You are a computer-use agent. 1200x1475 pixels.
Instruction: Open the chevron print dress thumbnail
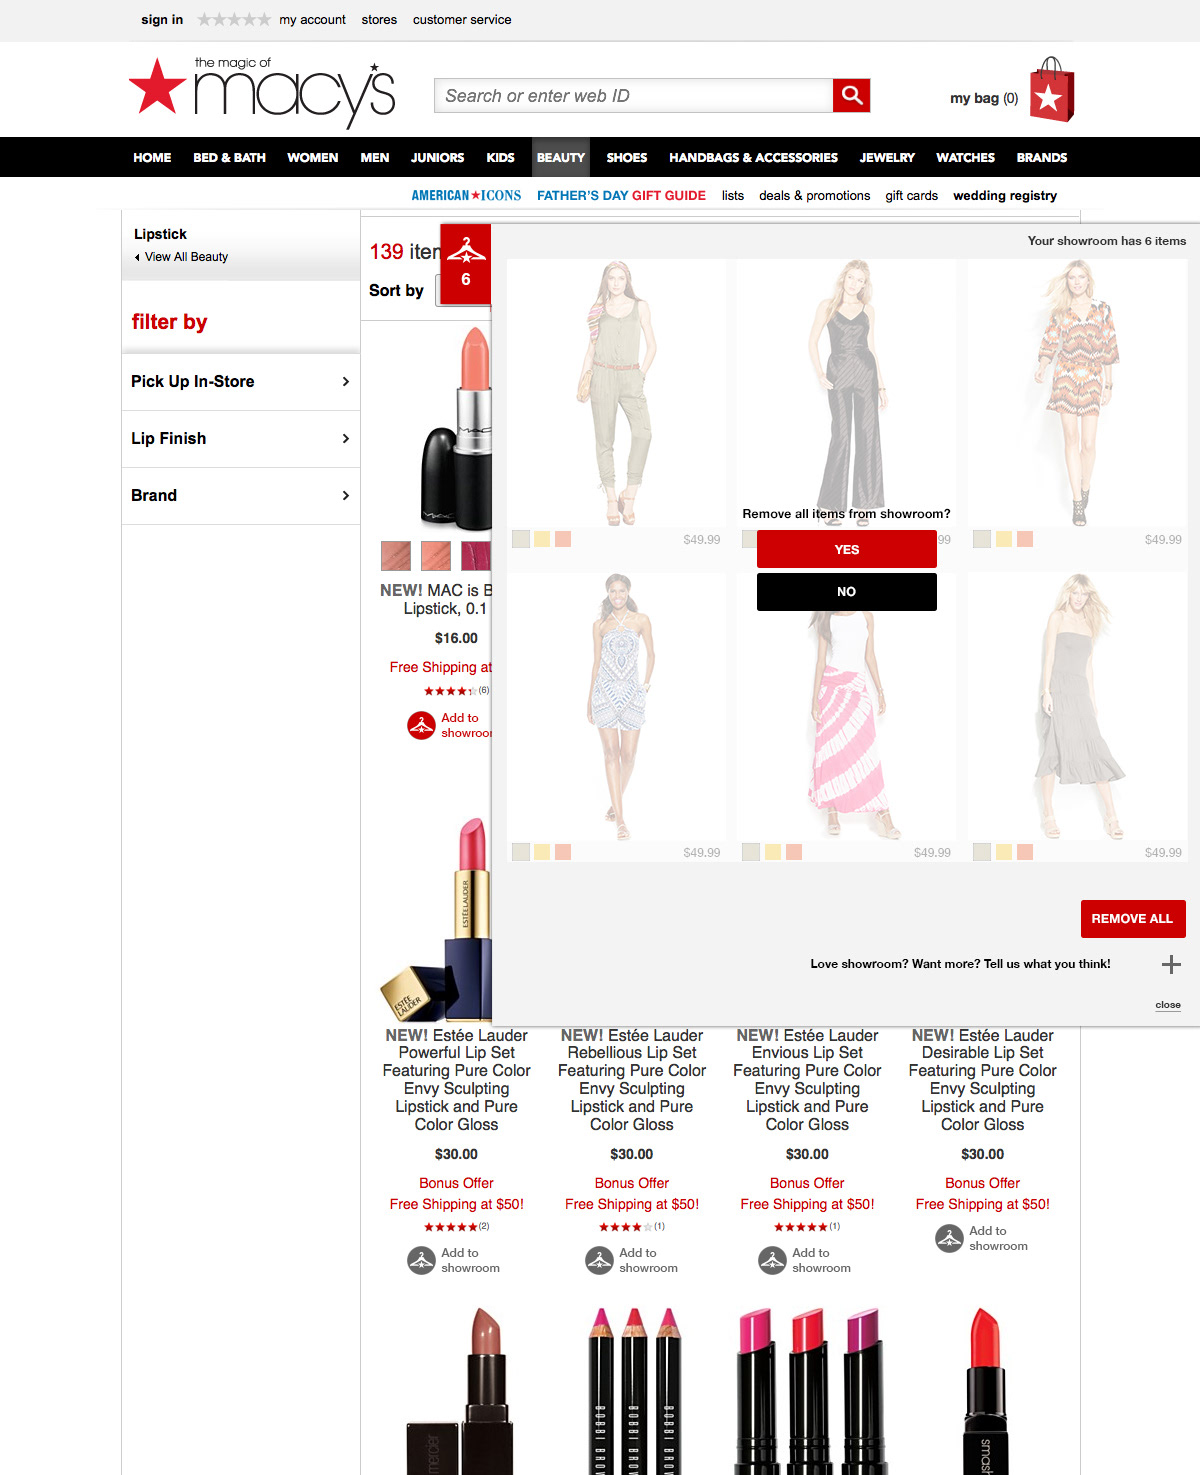click(x=1078, y=393)
